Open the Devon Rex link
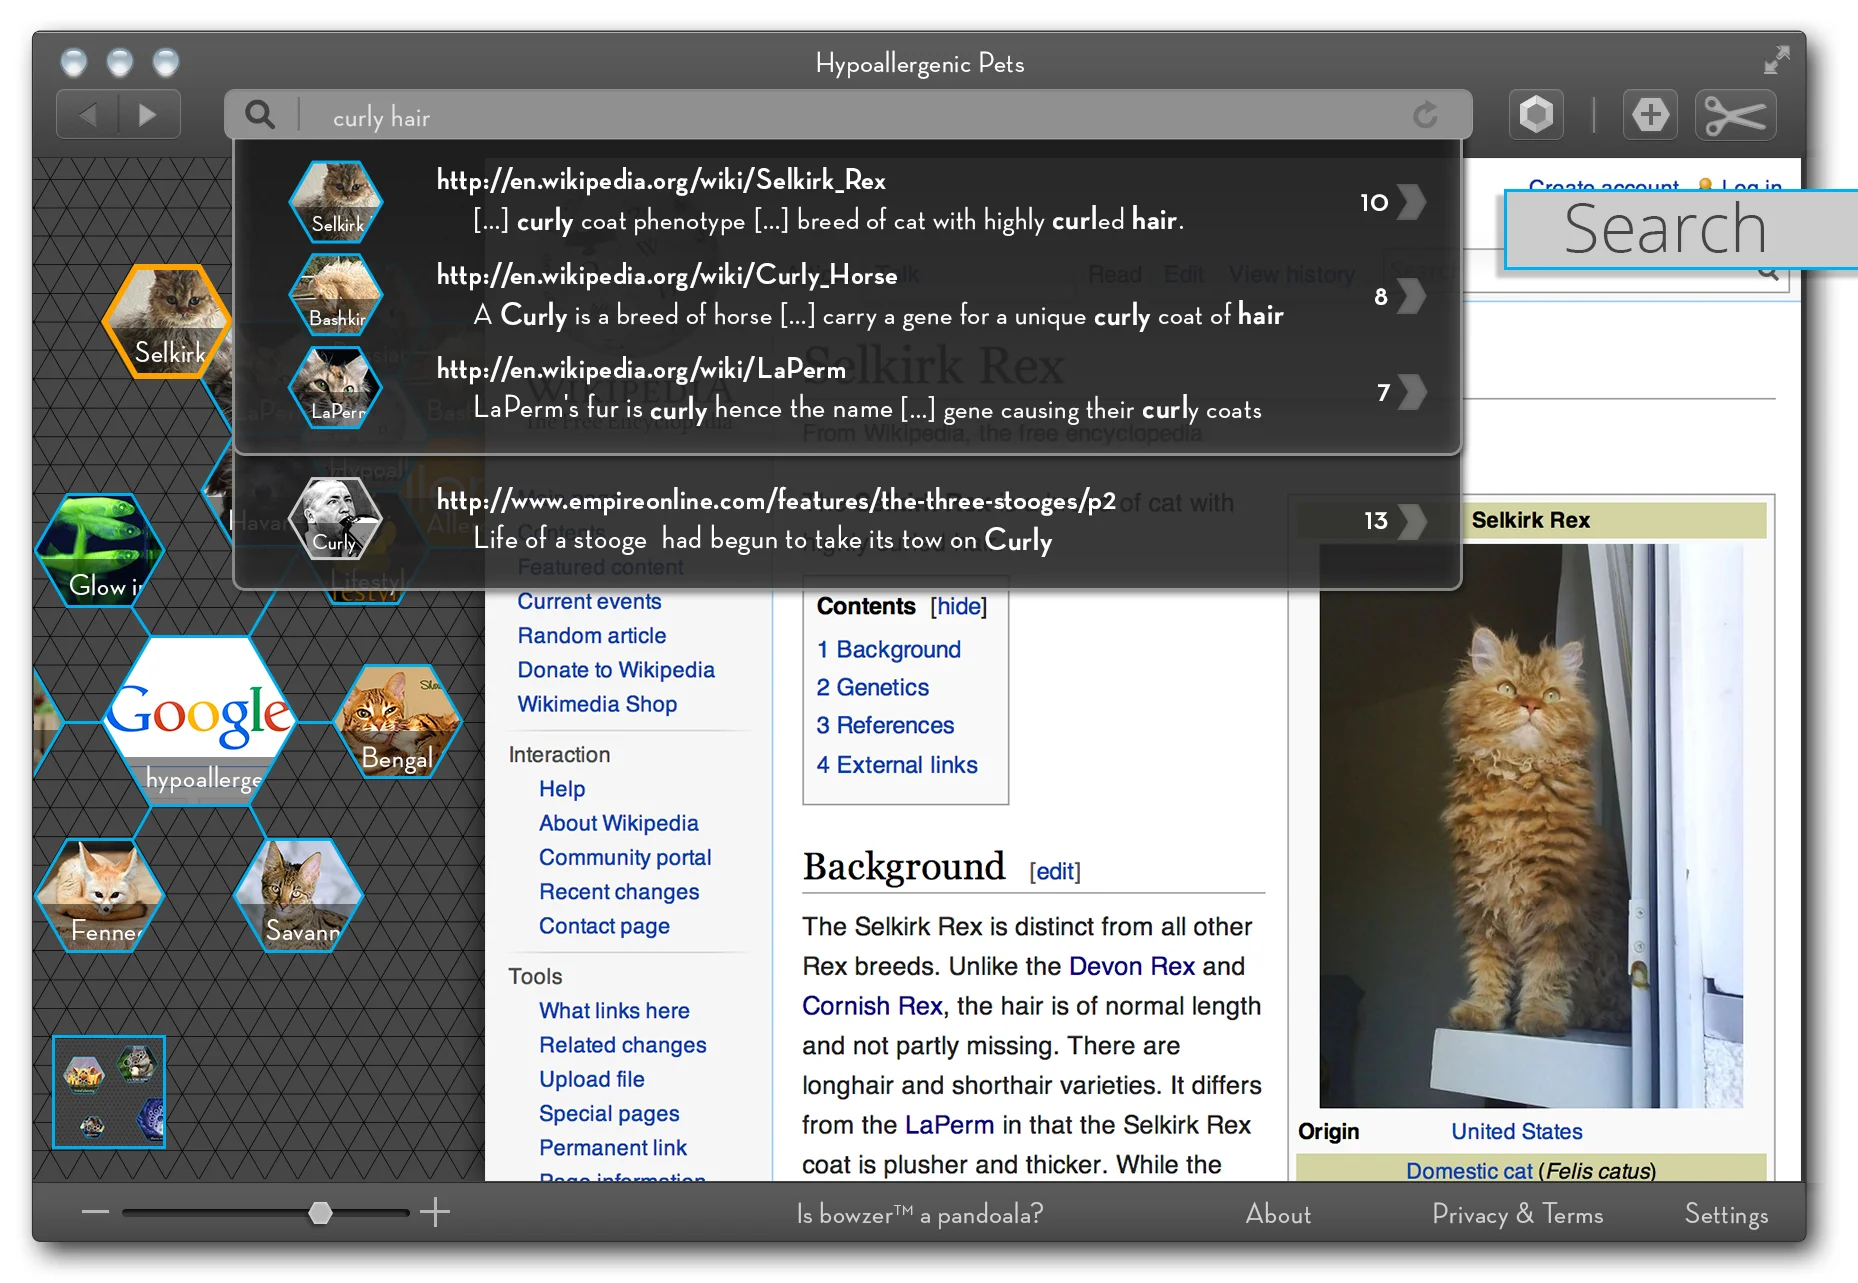Viewport: 1858px width, 1283px height. [x=1131, y=966]
